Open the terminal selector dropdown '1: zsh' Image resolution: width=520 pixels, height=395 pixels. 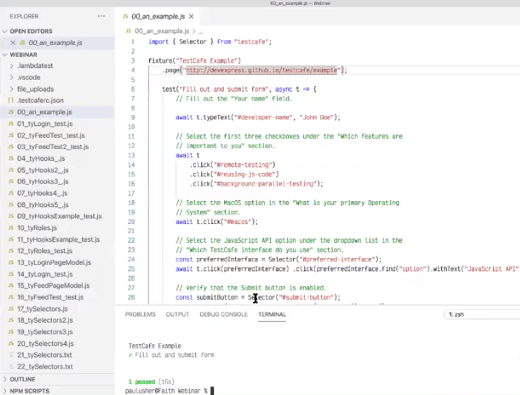pos(482,314)
